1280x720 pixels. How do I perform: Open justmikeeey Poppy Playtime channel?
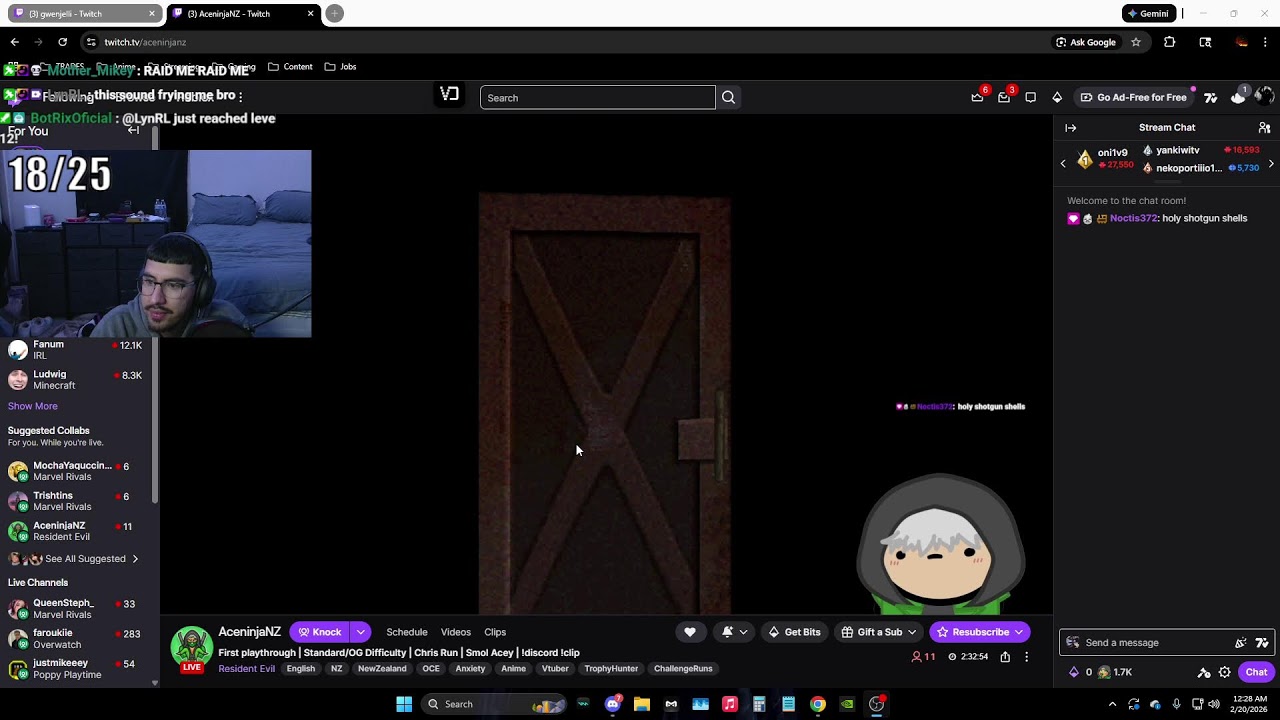pyautogui.click(x=78, y=669)
